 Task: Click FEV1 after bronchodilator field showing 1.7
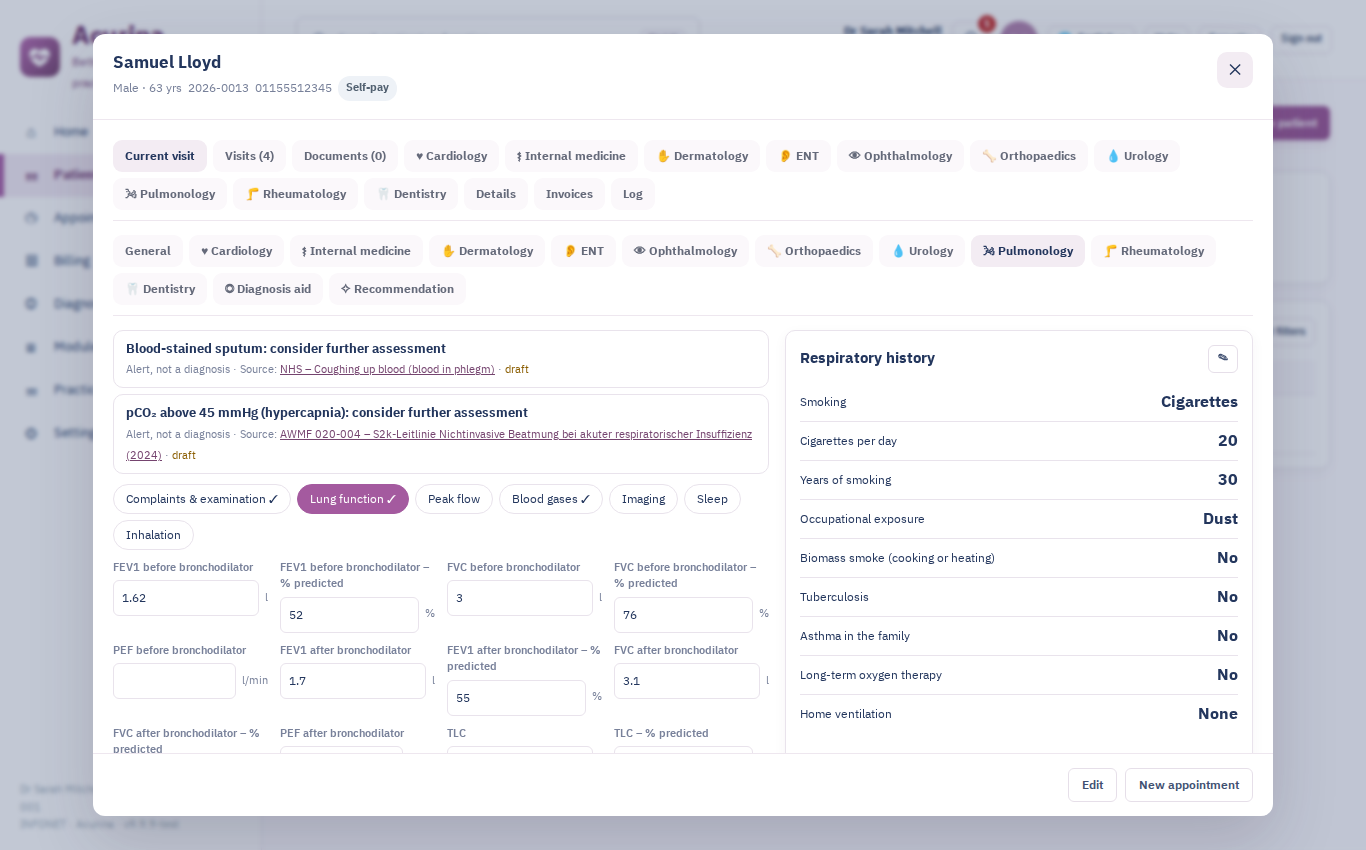tap(353, 681)
